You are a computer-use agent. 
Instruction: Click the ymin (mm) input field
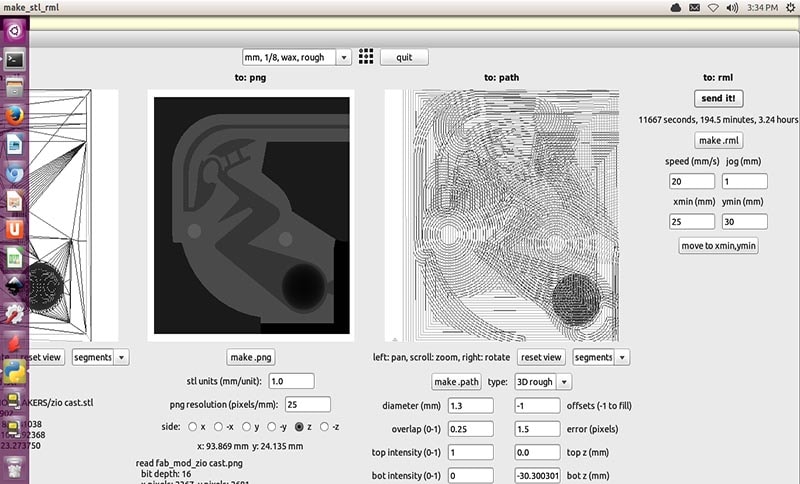[x=744, y=221]
